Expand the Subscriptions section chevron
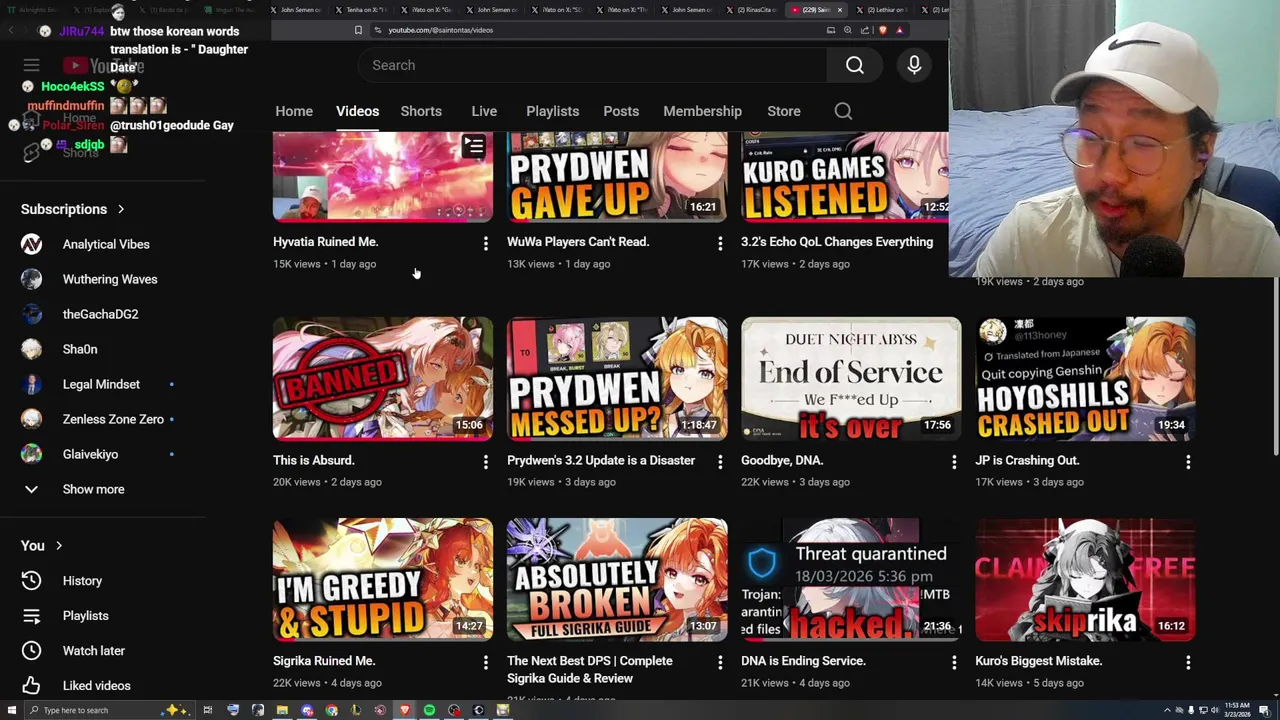The height and width of the screenshot is (720, 1280). [x=121, y=209]
